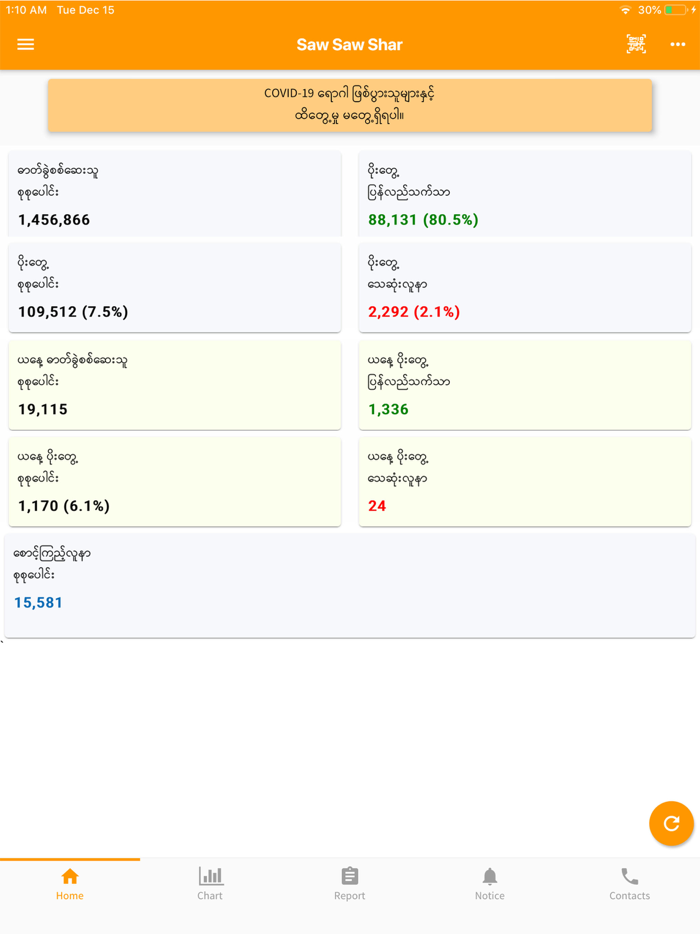This screenshot has height=934, width=700.
Task: Tap the 1,336 recovered today card
Action: pyautogui.click(x=525, y=384)
